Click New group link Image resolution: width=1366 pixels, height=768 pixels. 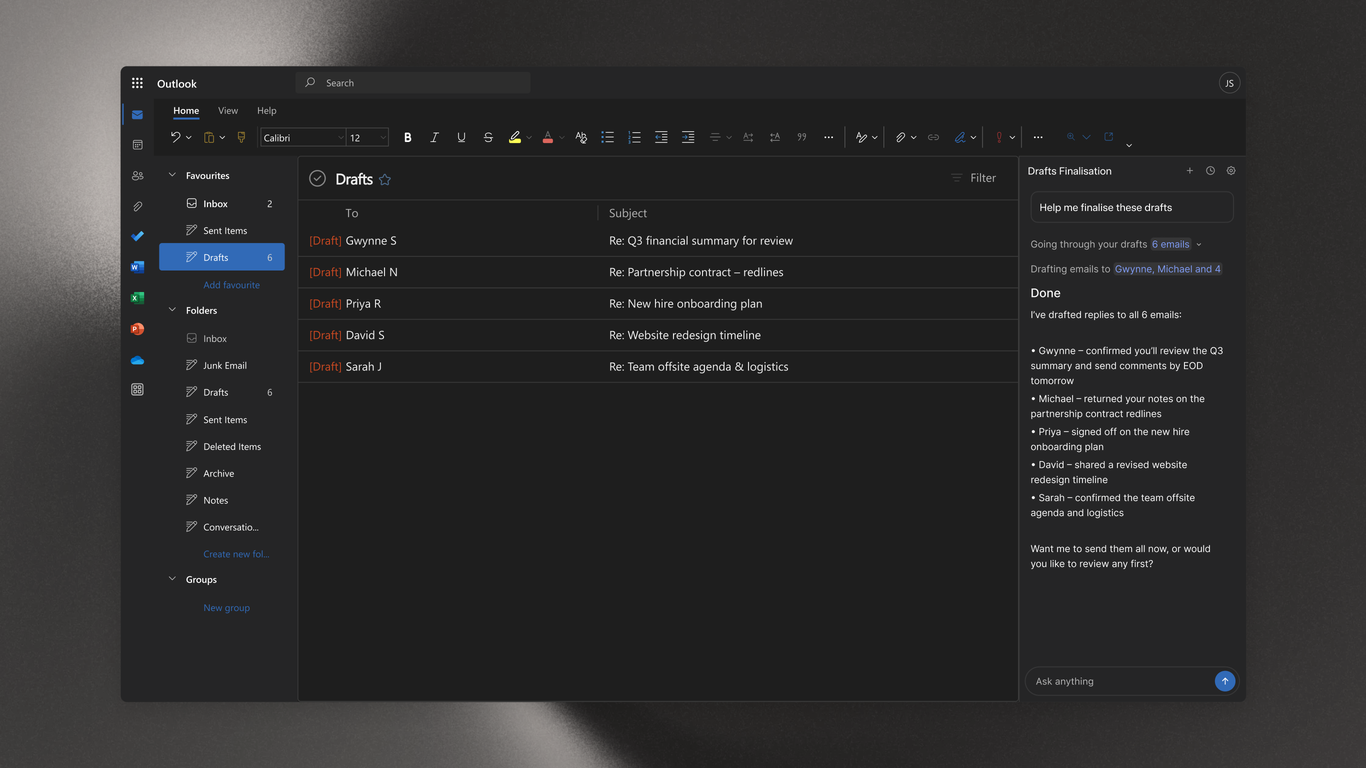pos(226,608)
